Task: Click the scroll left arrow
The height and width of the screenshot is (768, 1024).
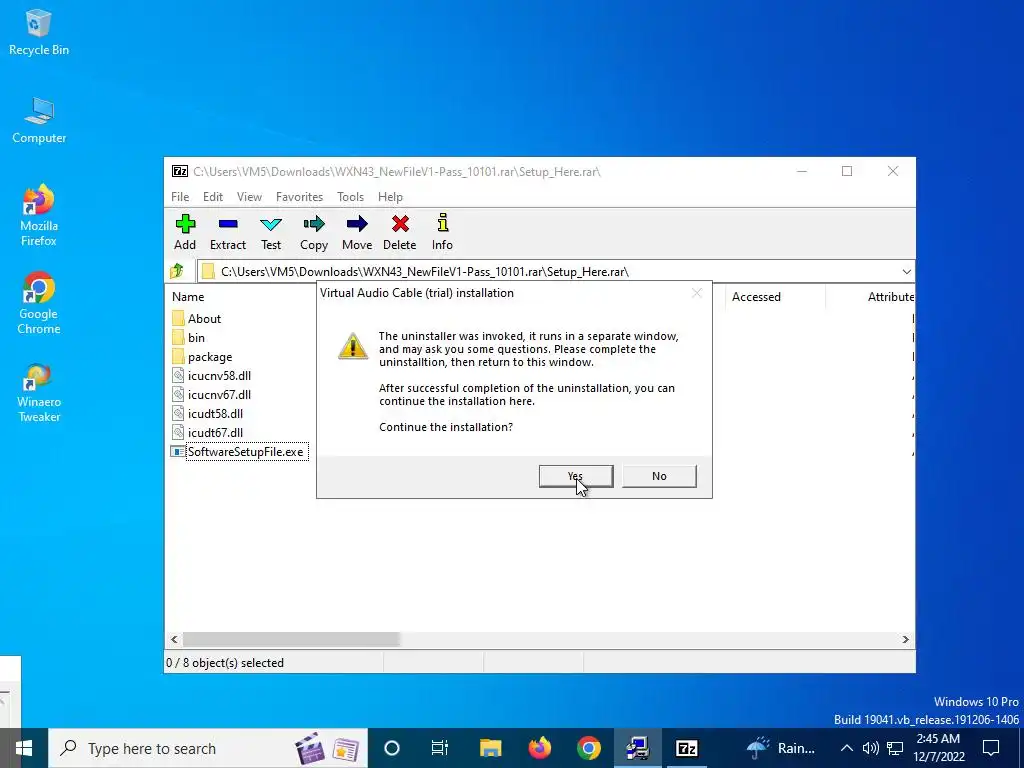Action: pyautogui.click(x=174, y=639)
